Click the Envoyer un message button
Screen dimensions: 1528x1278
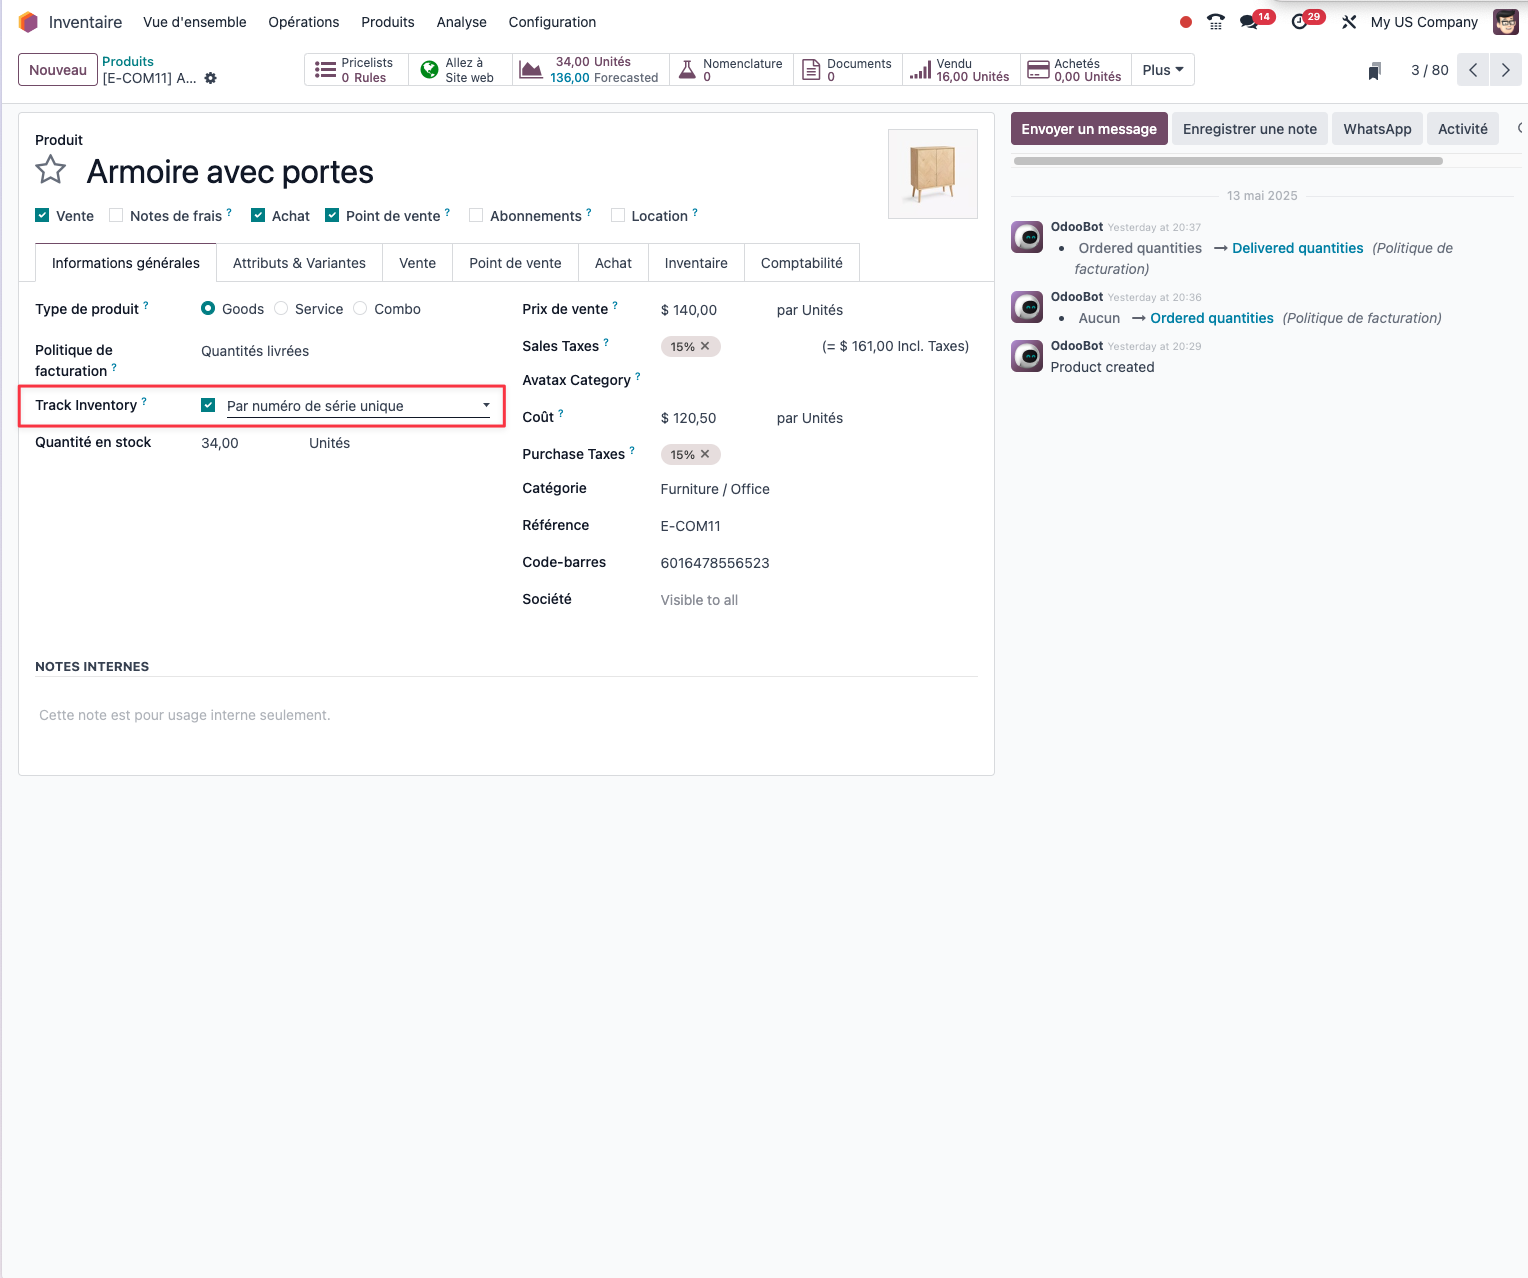pos(1089,129)
